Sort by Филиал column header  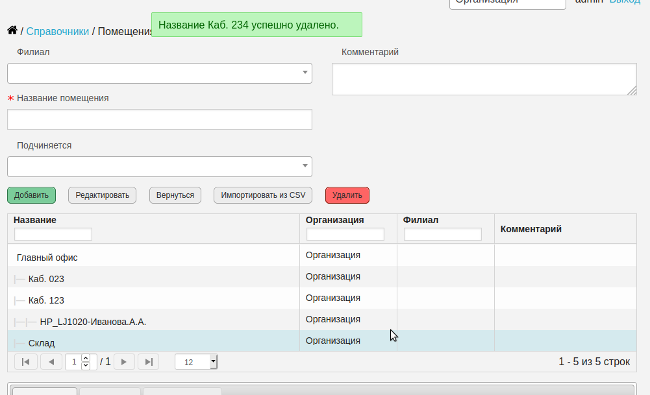click(420, 220)
